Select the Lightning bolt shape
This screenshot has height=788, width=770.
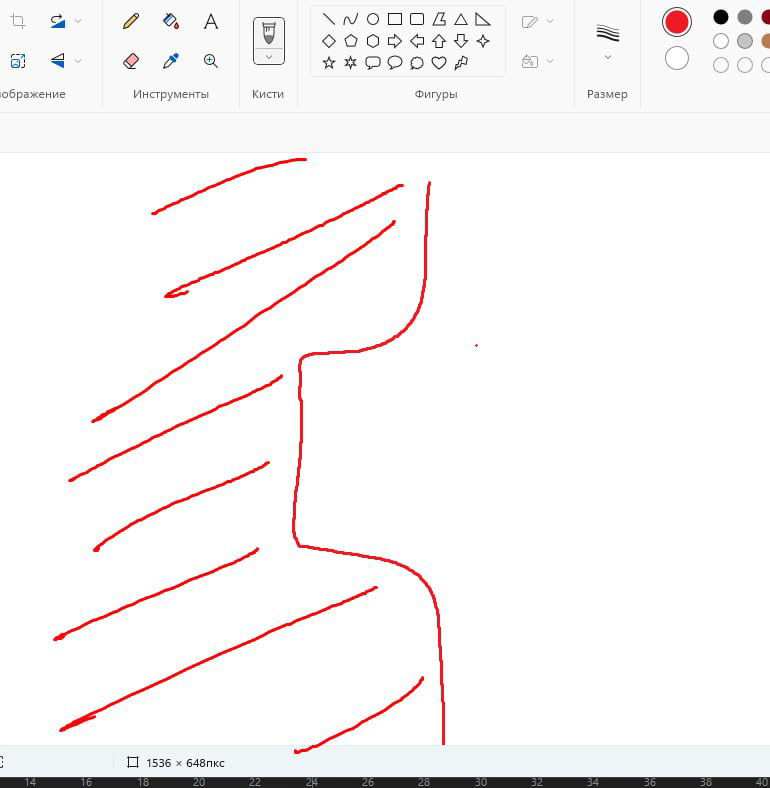click(x=461, y=63)
